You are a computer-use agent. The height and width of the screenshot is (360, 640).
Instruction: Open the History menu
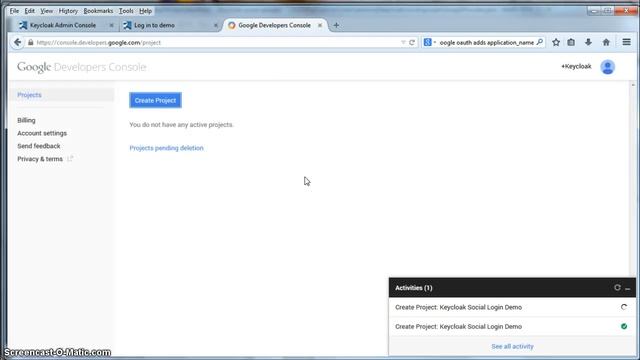[68, 11]
